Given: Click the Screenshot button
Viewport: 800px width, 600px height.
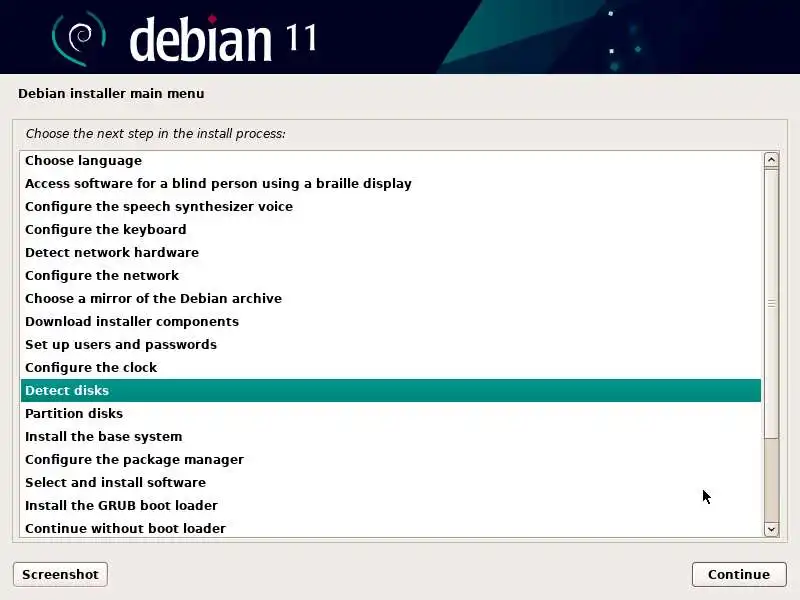Looking at the screenshot, I should click(60, 574).
